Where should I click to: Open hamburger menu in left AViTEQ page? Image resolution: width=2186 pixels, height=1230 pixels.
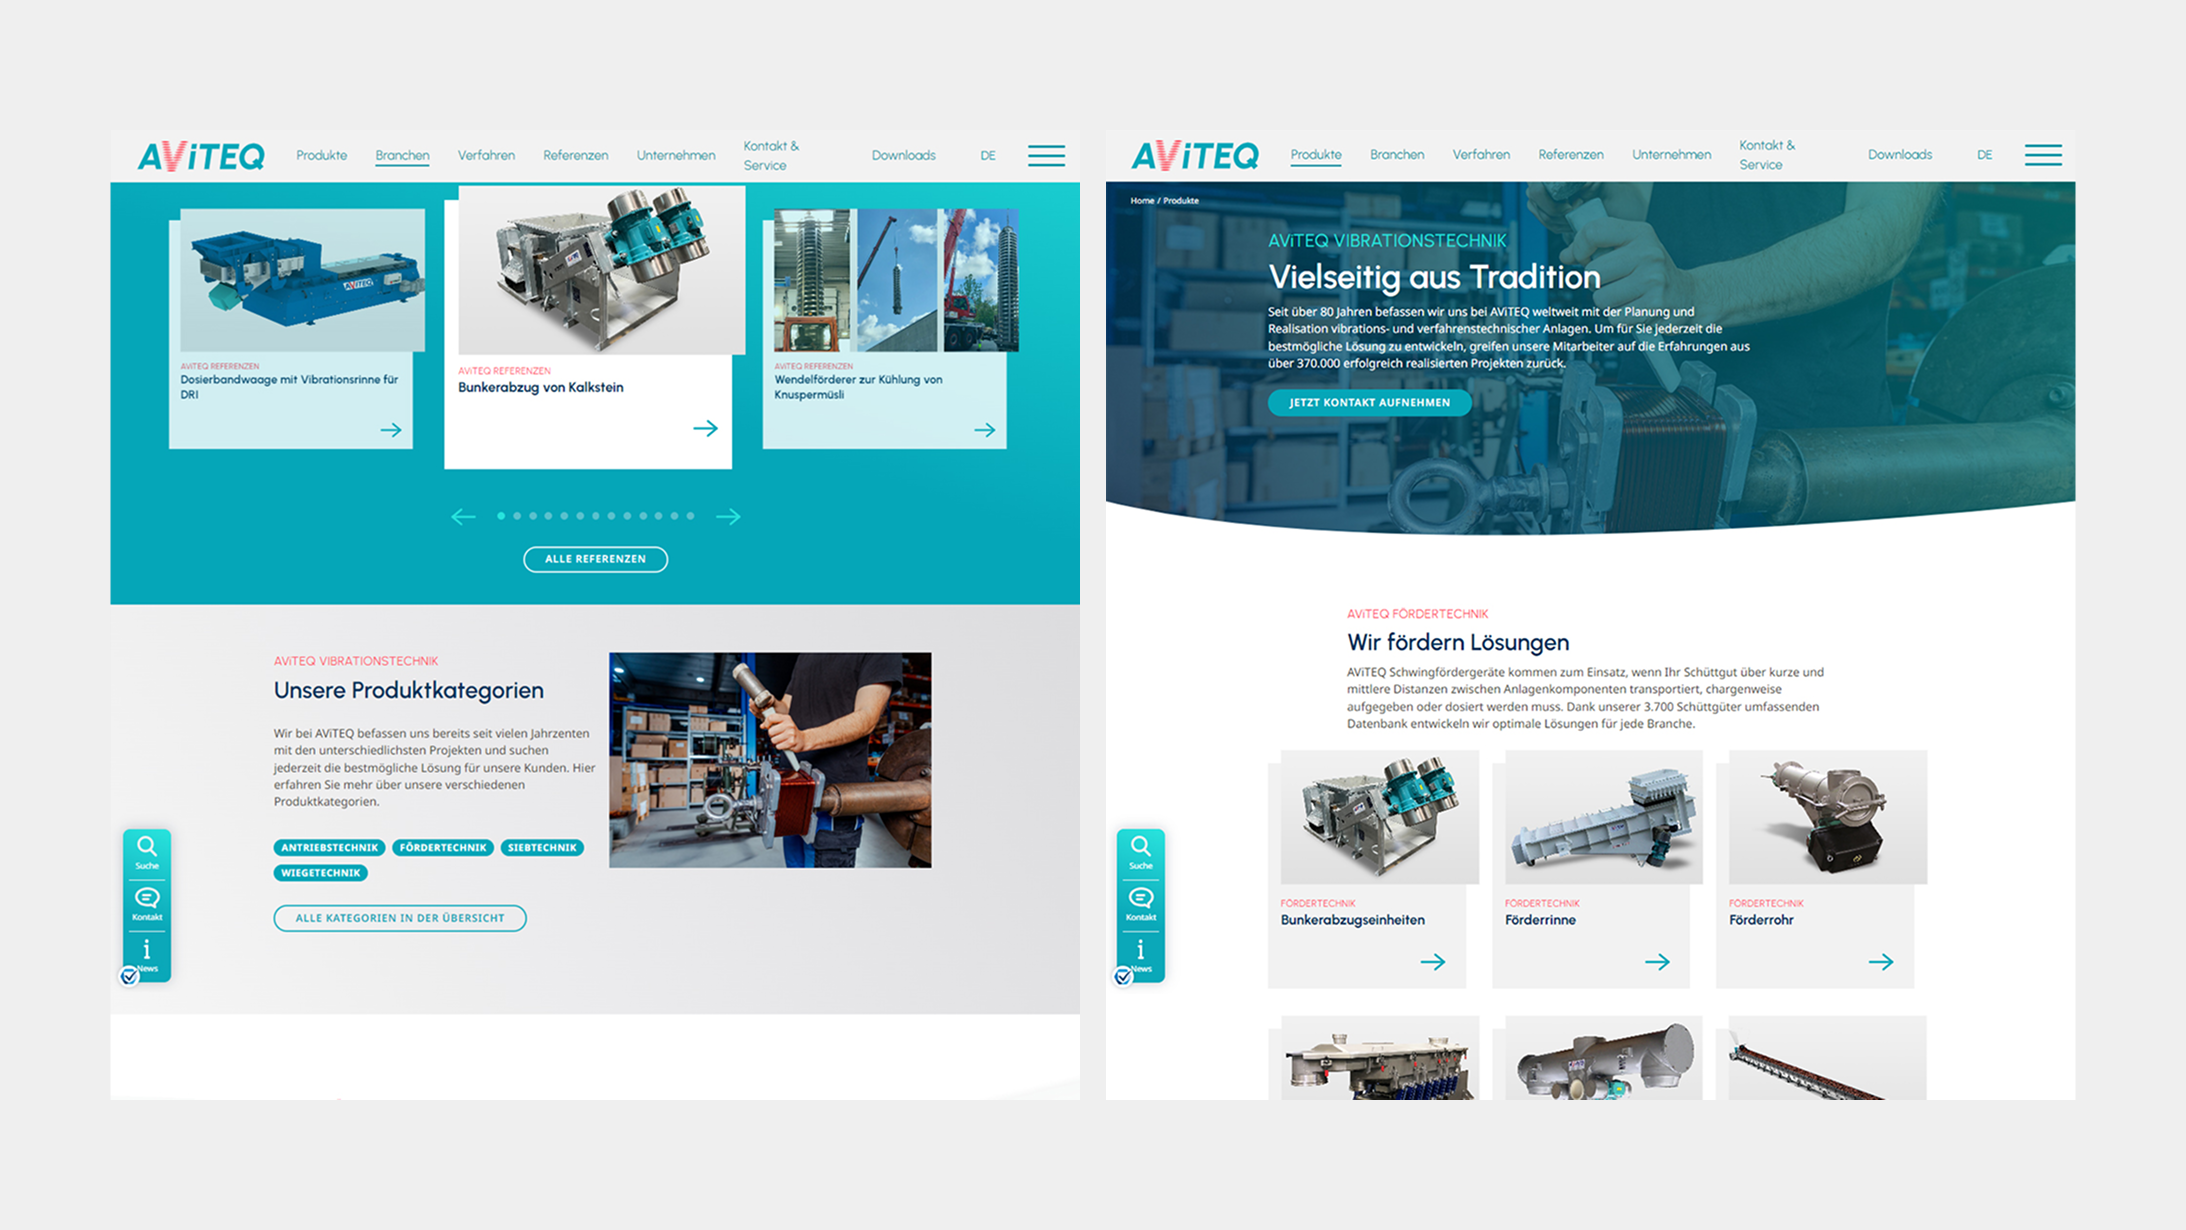point(1046,155)
